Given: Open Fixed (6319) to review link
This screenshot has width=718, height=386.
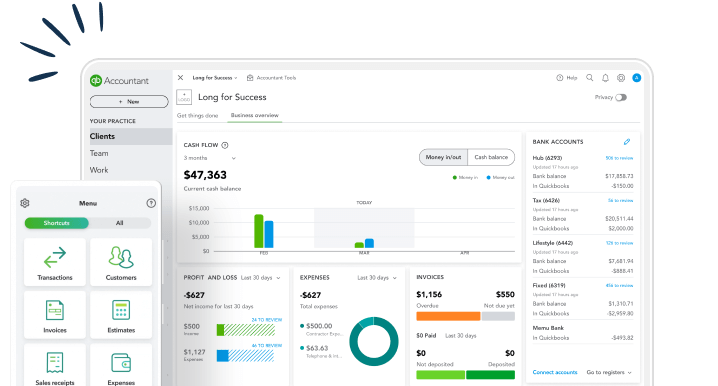Looking at the screenshot, I should (x=620, y=286).
